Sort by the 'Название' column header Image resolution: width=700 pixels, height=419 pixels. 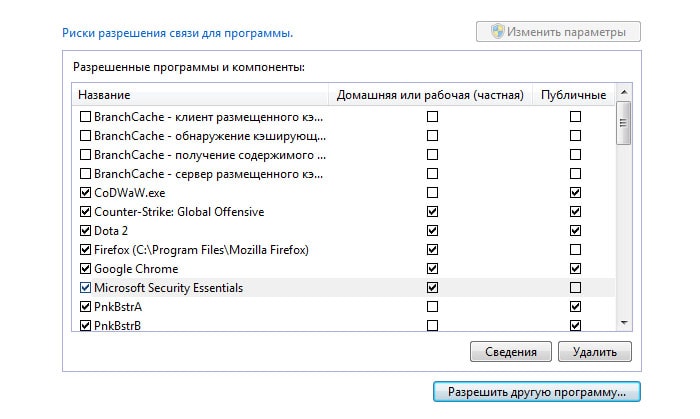pos(200,95)
